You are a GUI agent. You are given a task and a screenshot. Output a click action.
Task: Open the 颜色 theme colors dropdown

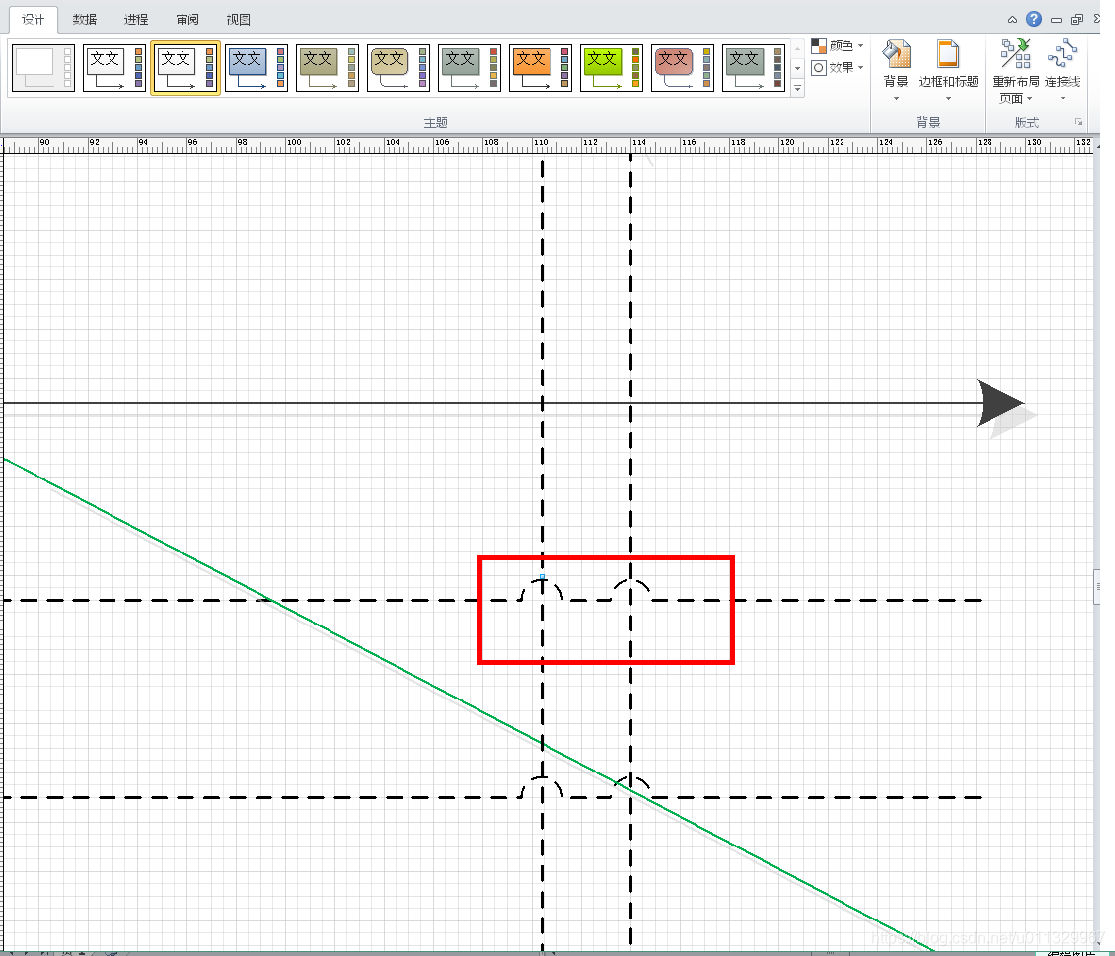(x=837, y=46)
